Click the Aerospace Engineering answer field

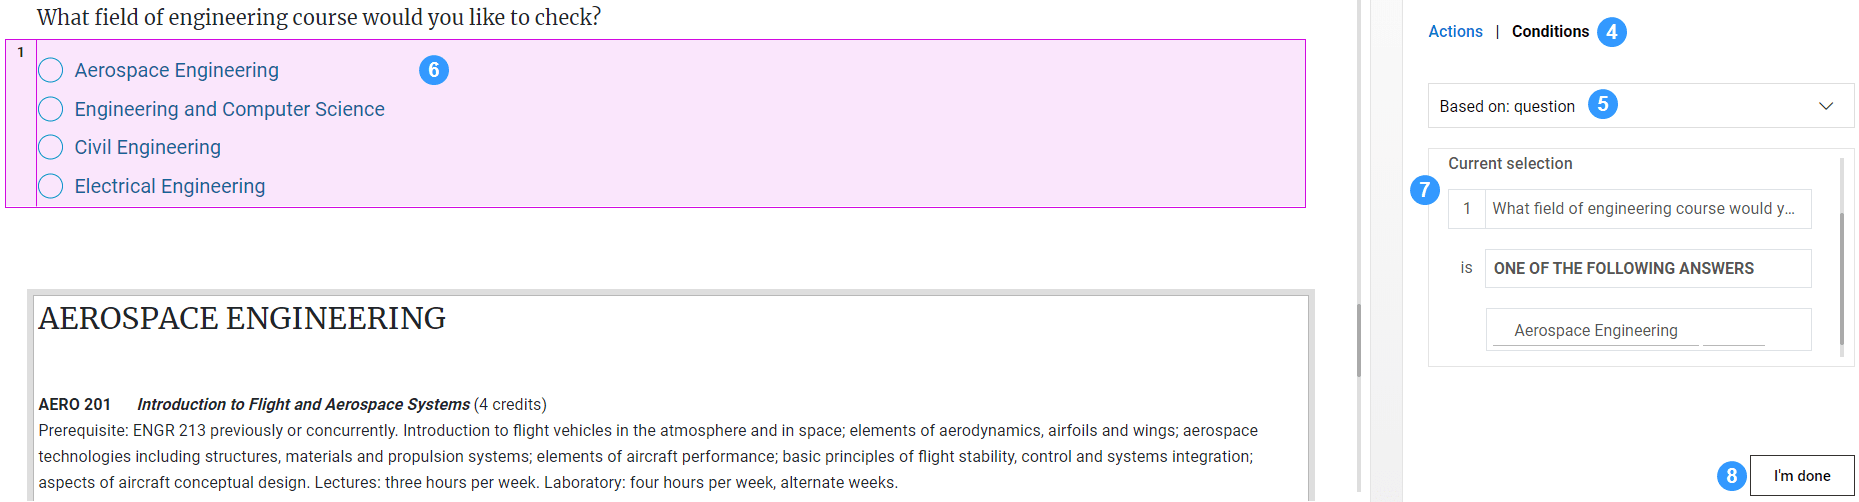[x=1647, y=330]
